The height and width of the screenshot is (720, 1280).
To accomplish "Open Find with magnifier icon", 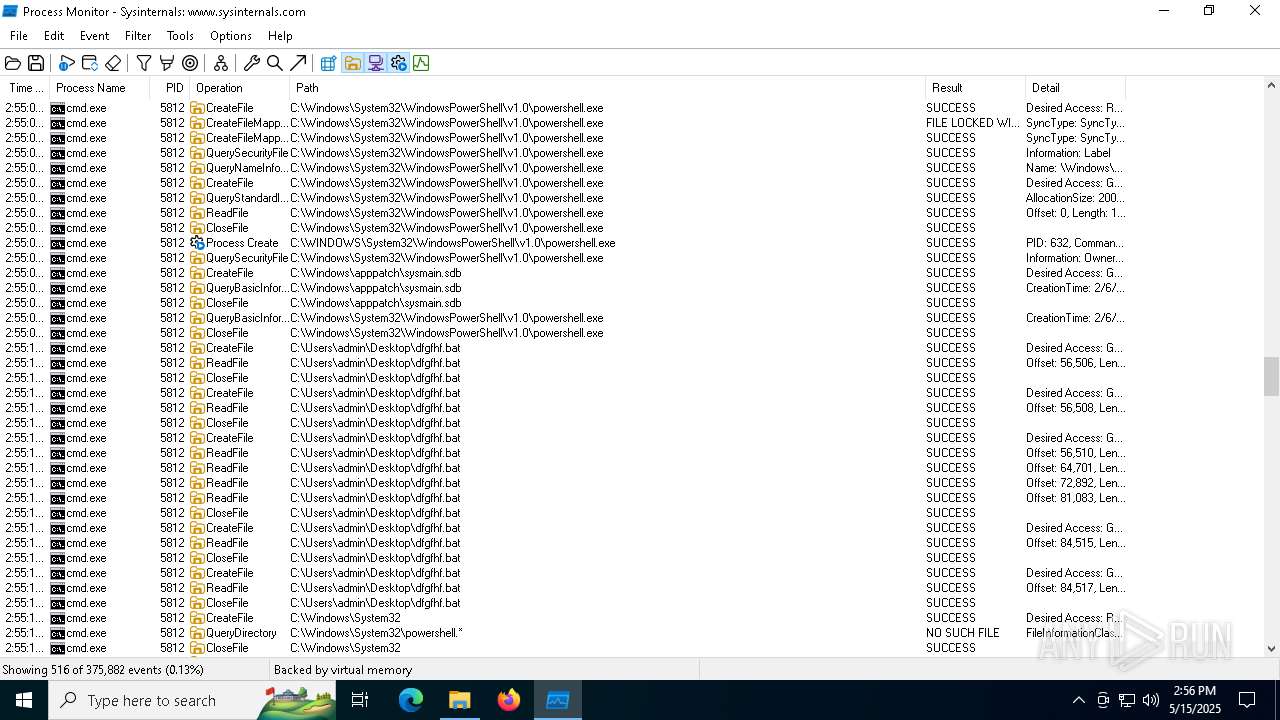I will click(x=275, y=63).
